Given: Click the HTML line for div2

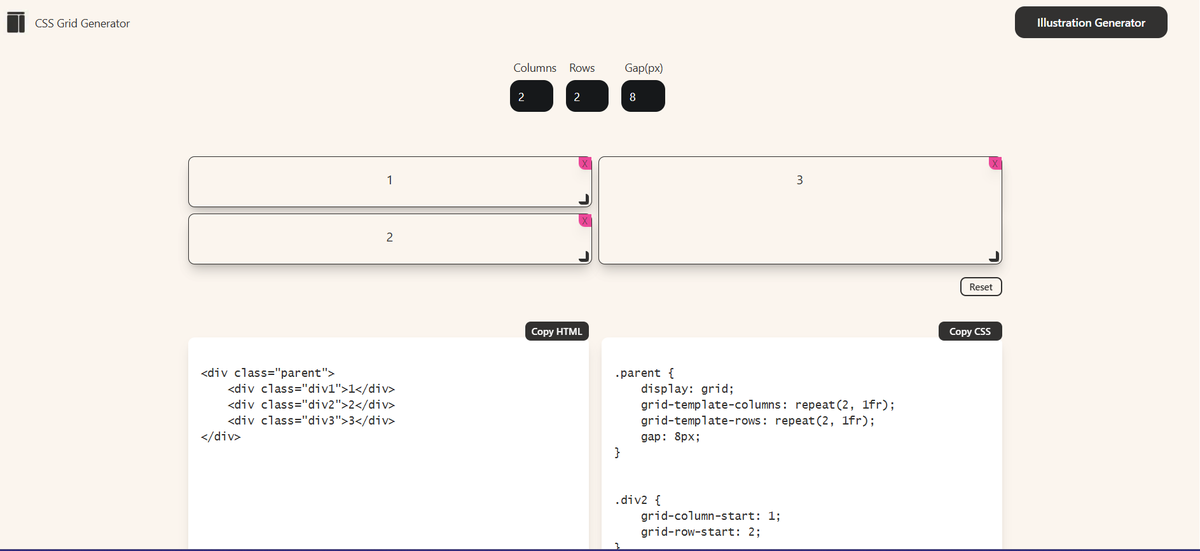Looking at the screenshot, I should (312, 405).
